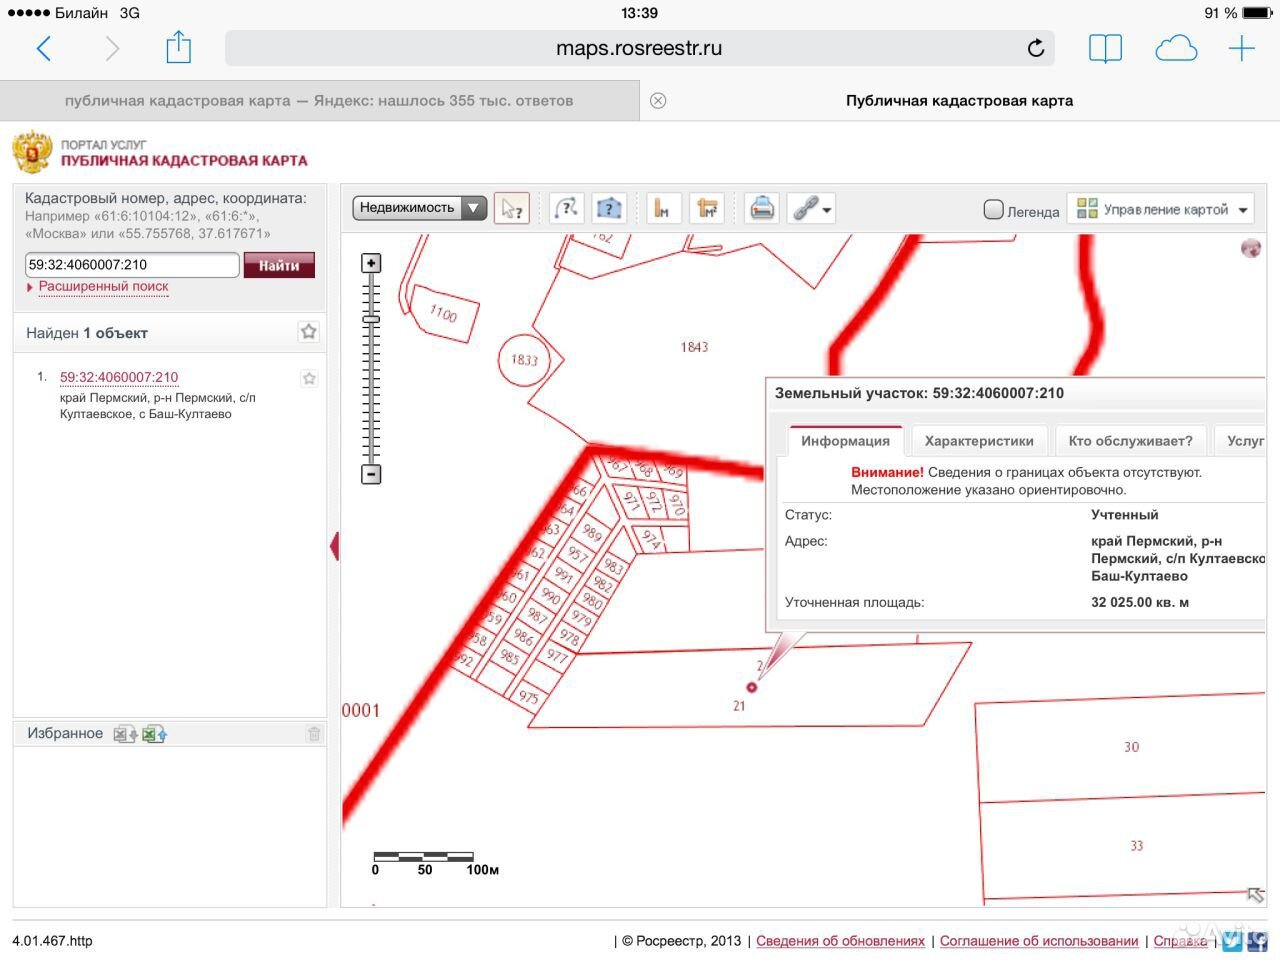Click the 32 025.00 кв. м area value
Screen dimensions: 1280x960
pyautogui.click(x=1140, y=603)
